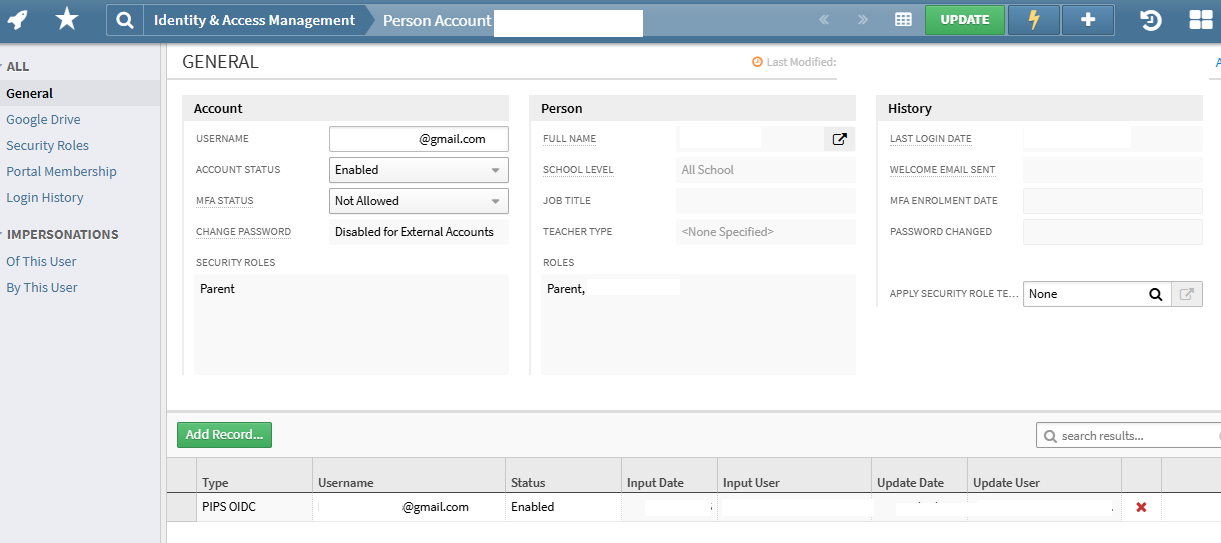Image resolution: width=1221 pixels, height=543 pixels.
Task: Open external link beside security role template
Action: (x=1187, y=294)
